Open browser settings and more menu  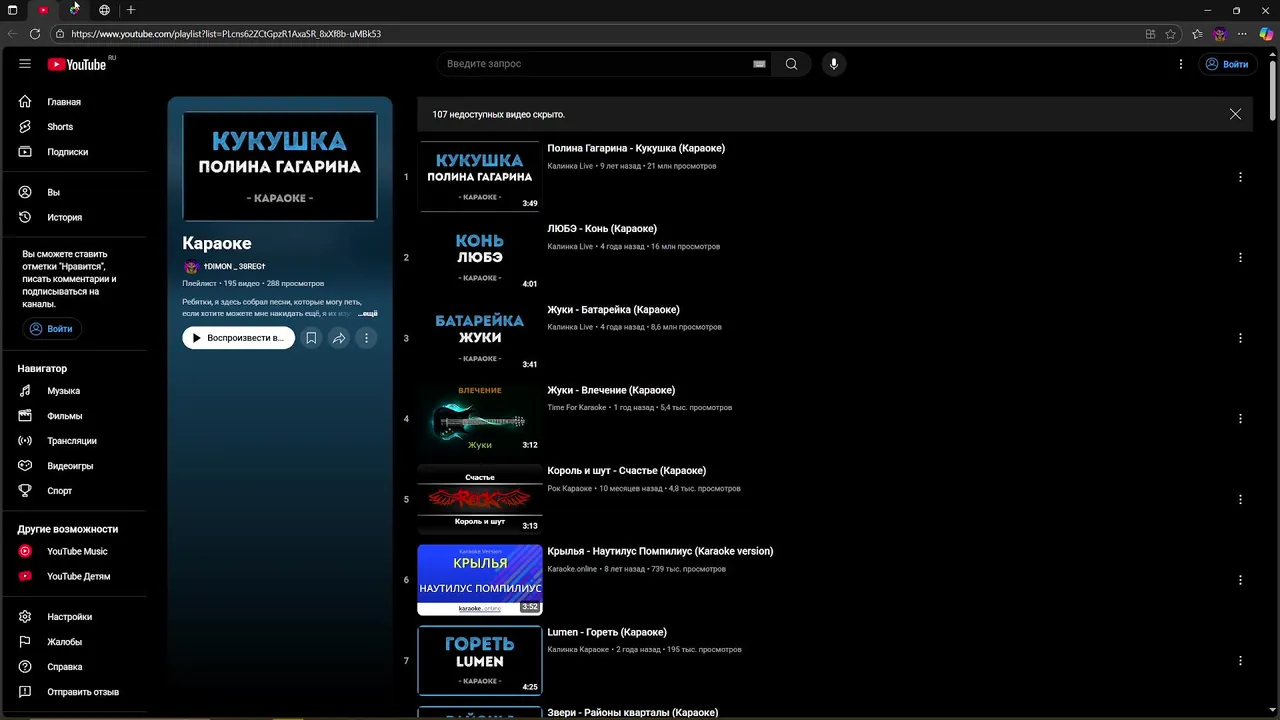click(1243, 34)
